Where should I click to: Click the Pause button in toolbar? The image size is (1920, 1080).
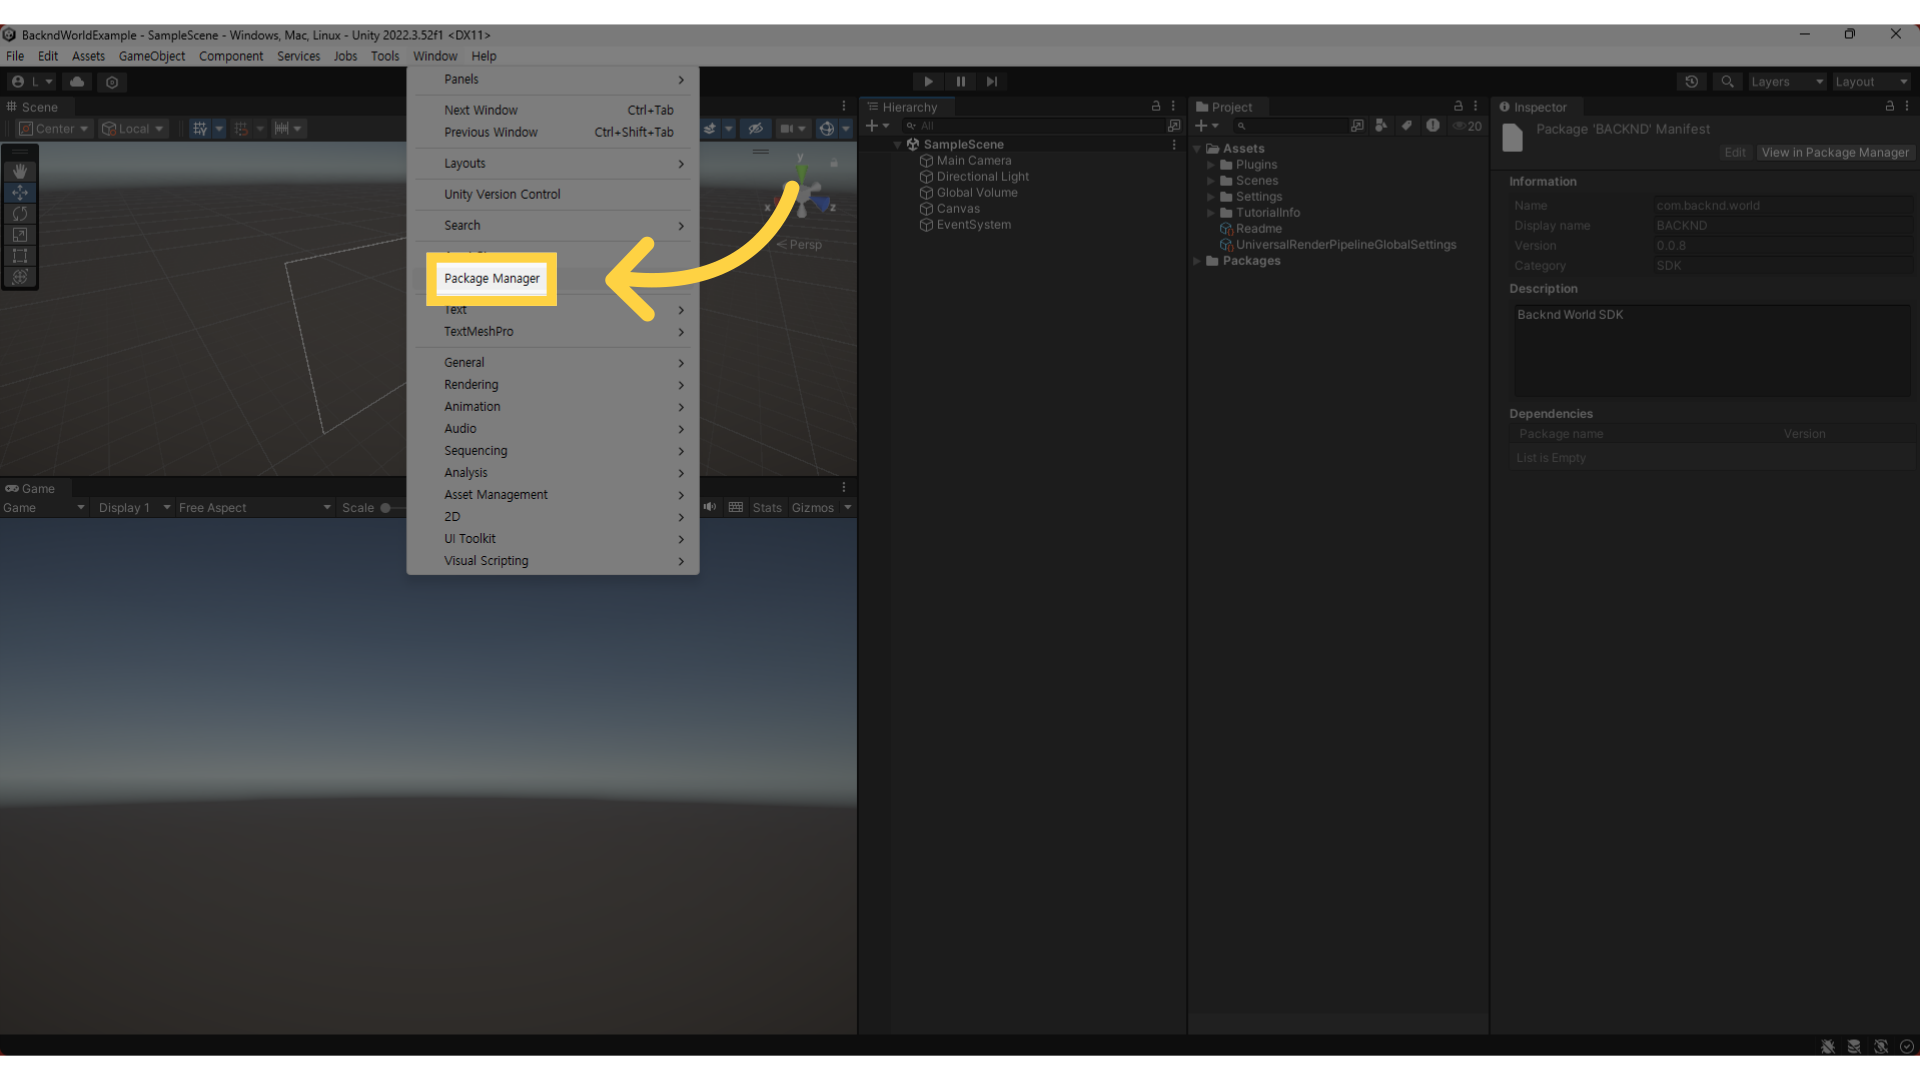pyautogui.click(x=959, y=82)
